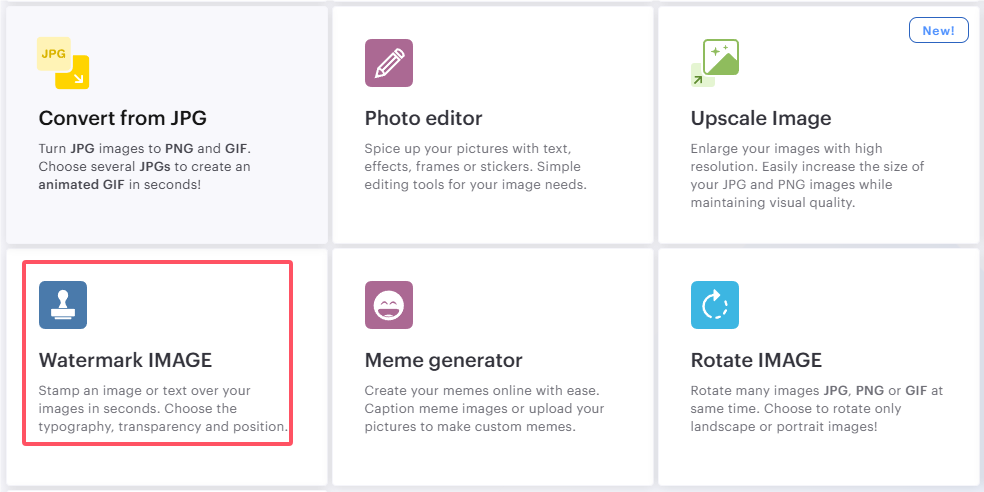Click the Meme generator description text
Viewport: 984px width, 492px height.
tap(485, 409)
